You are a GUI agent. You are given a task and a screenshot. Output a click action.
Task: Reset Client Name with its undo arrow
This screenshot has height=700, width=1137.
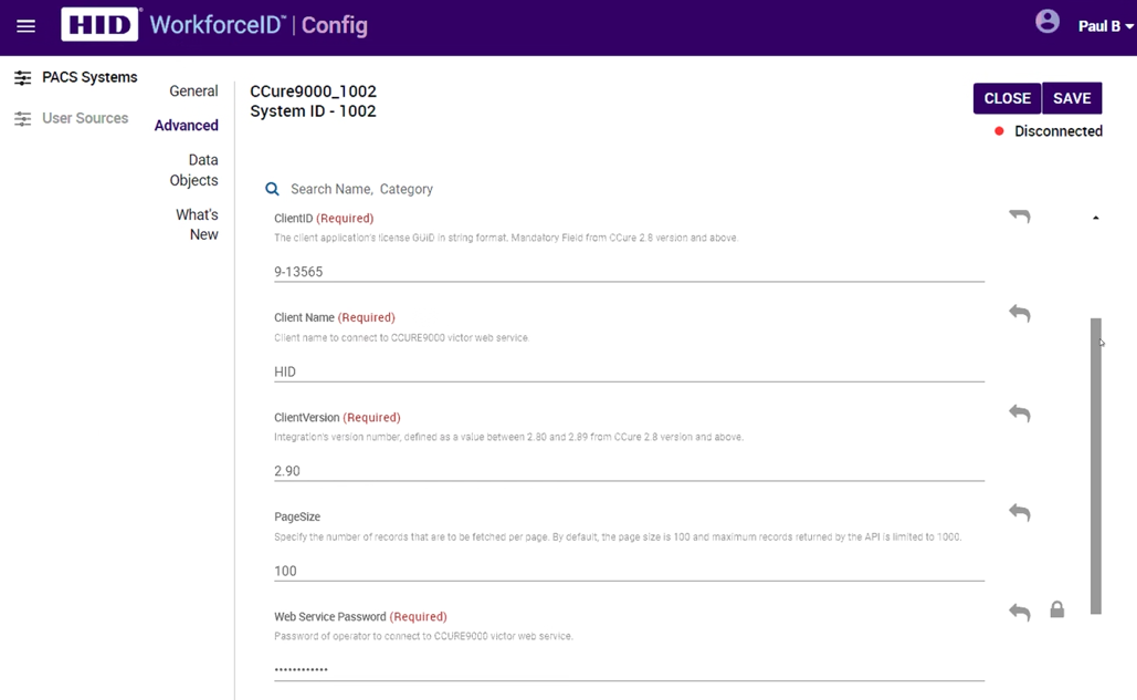point(1020,313)
